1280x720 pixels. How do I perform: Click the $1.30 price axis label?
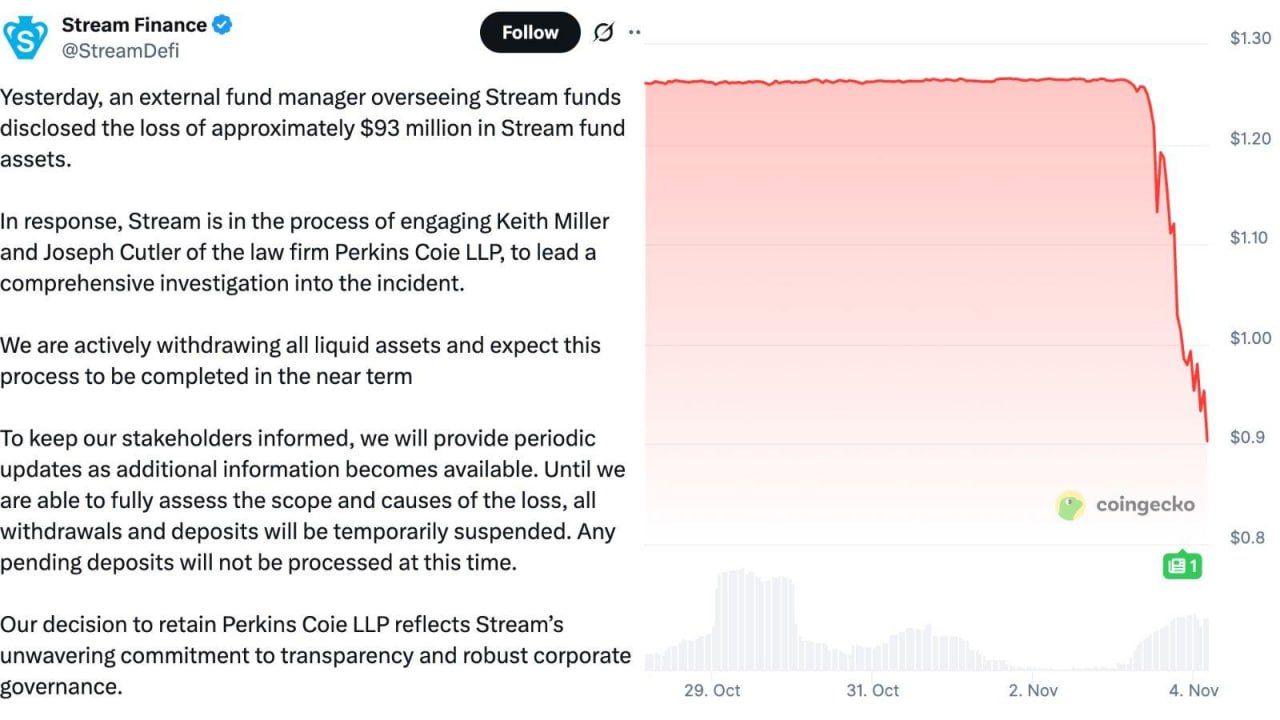[1250, 39]
